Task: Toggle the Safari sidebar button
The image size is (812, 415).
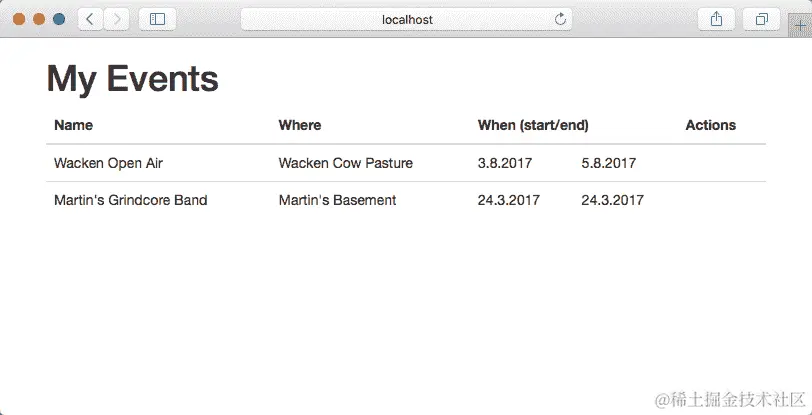Action: 157,19
